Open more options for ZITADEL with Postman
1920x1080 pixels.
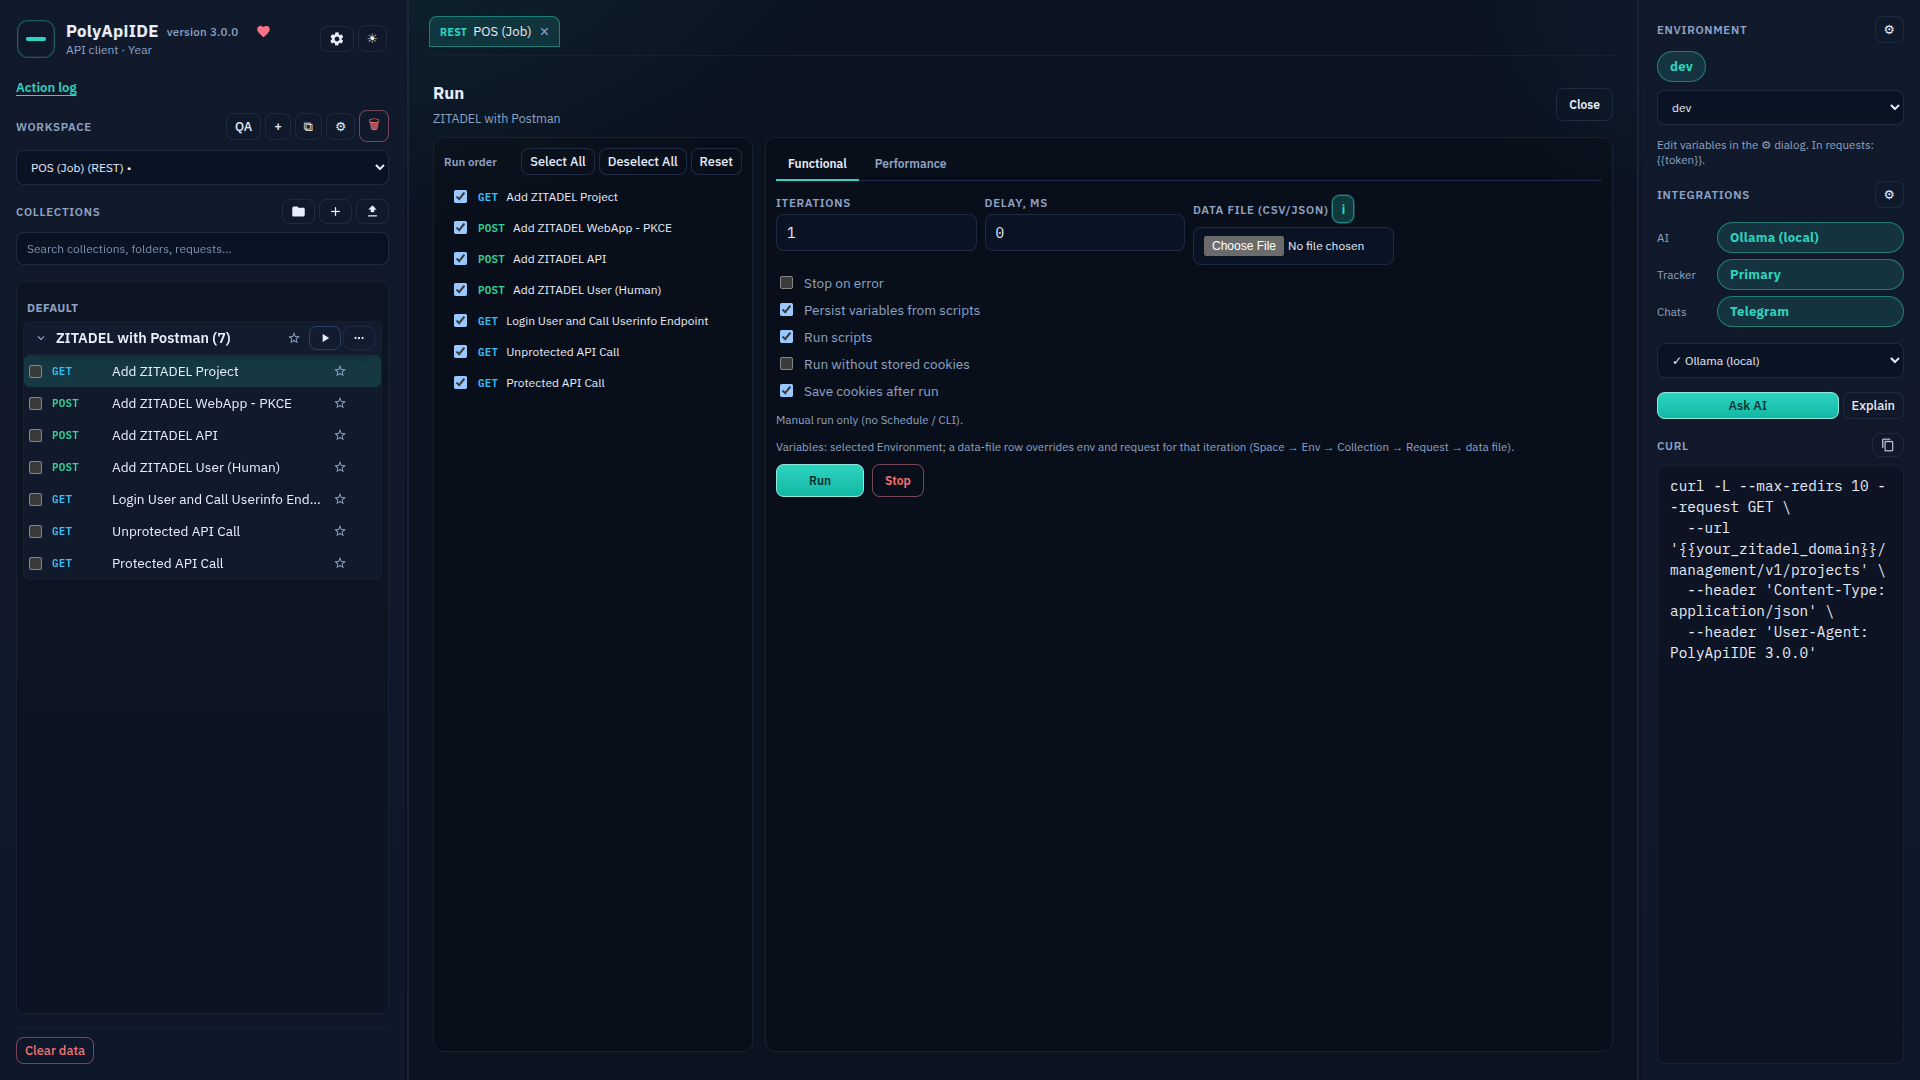tap(359, 338)
